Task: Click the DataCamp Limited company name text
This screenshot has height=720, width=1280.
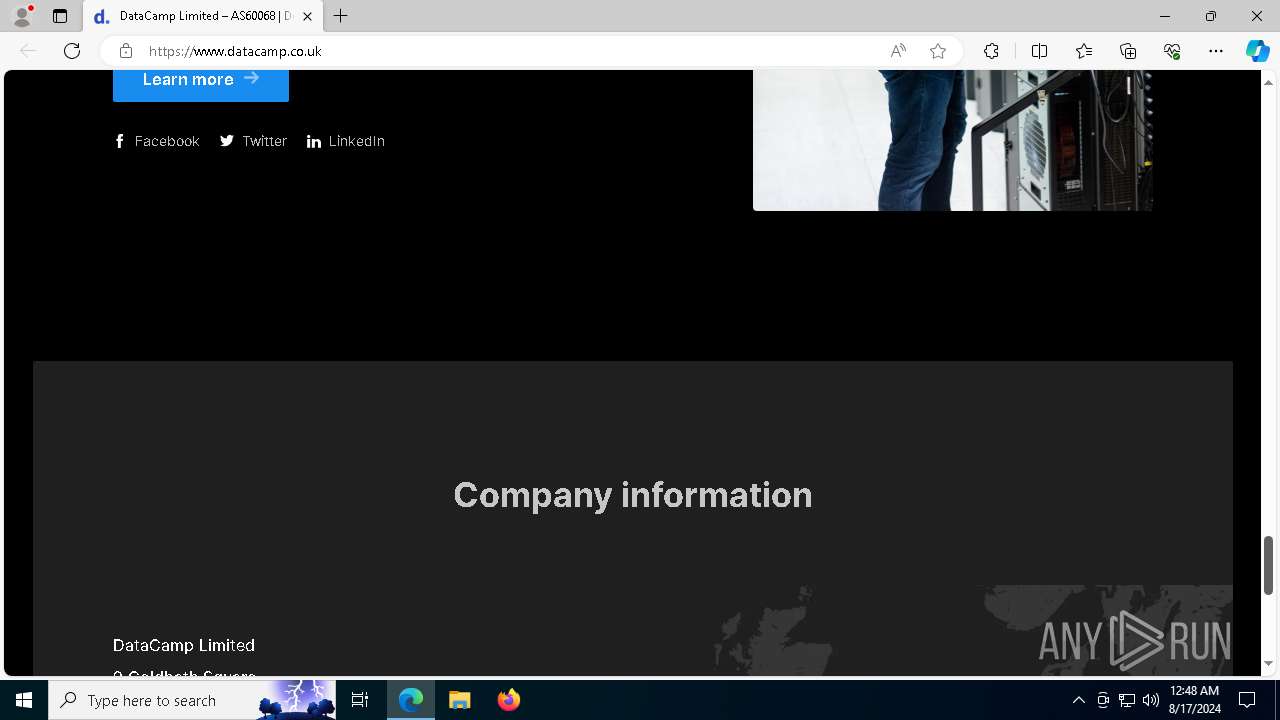Action: [184, 645]
